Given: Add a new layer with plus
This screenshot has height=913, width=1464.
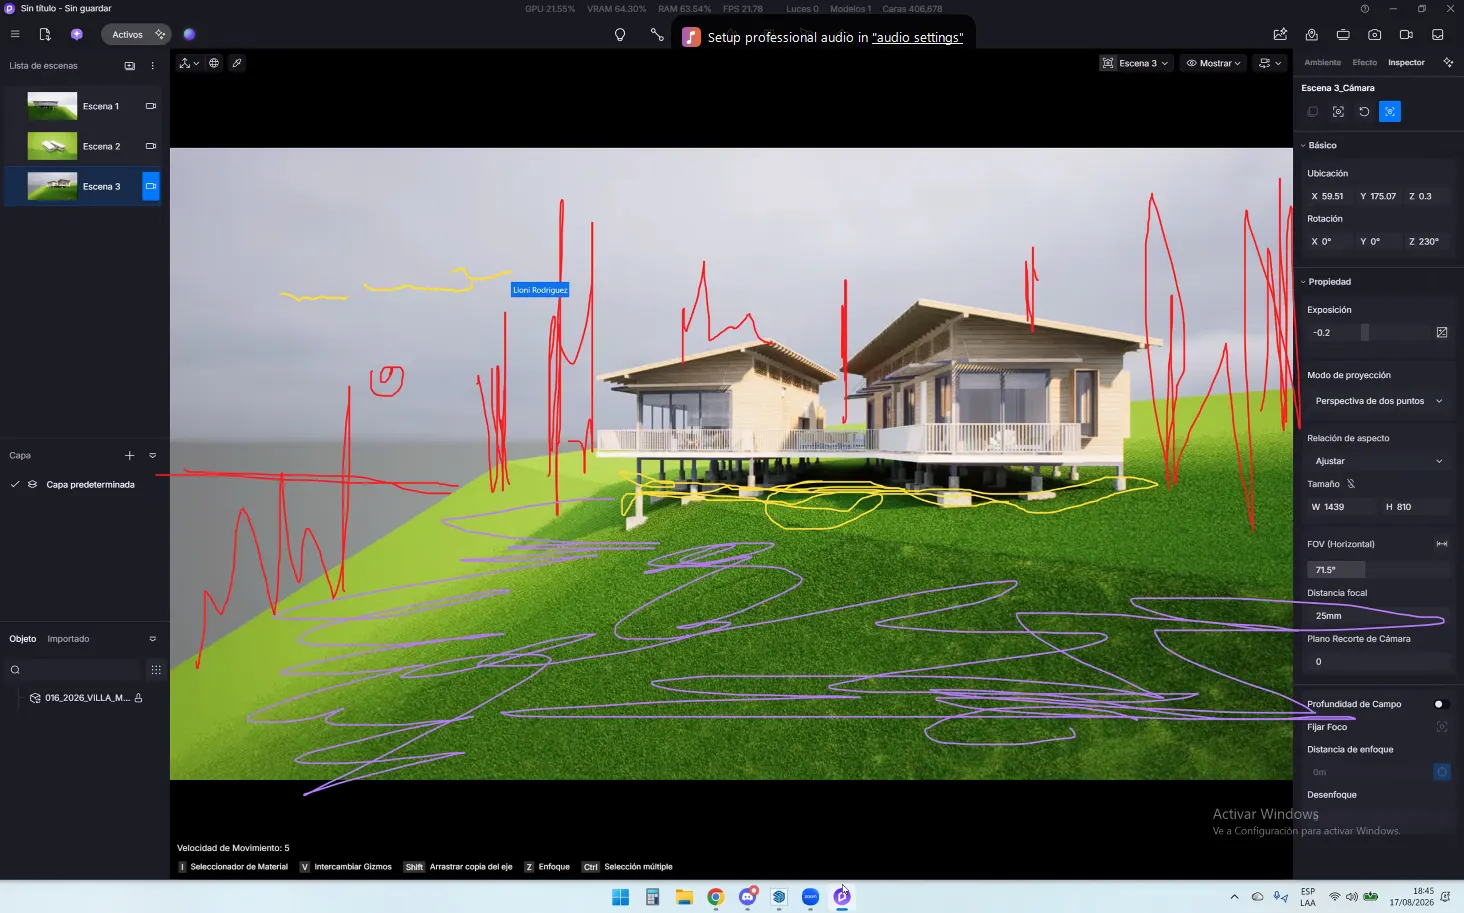Looking at the screenshot, I should click(x=129, y=455).
